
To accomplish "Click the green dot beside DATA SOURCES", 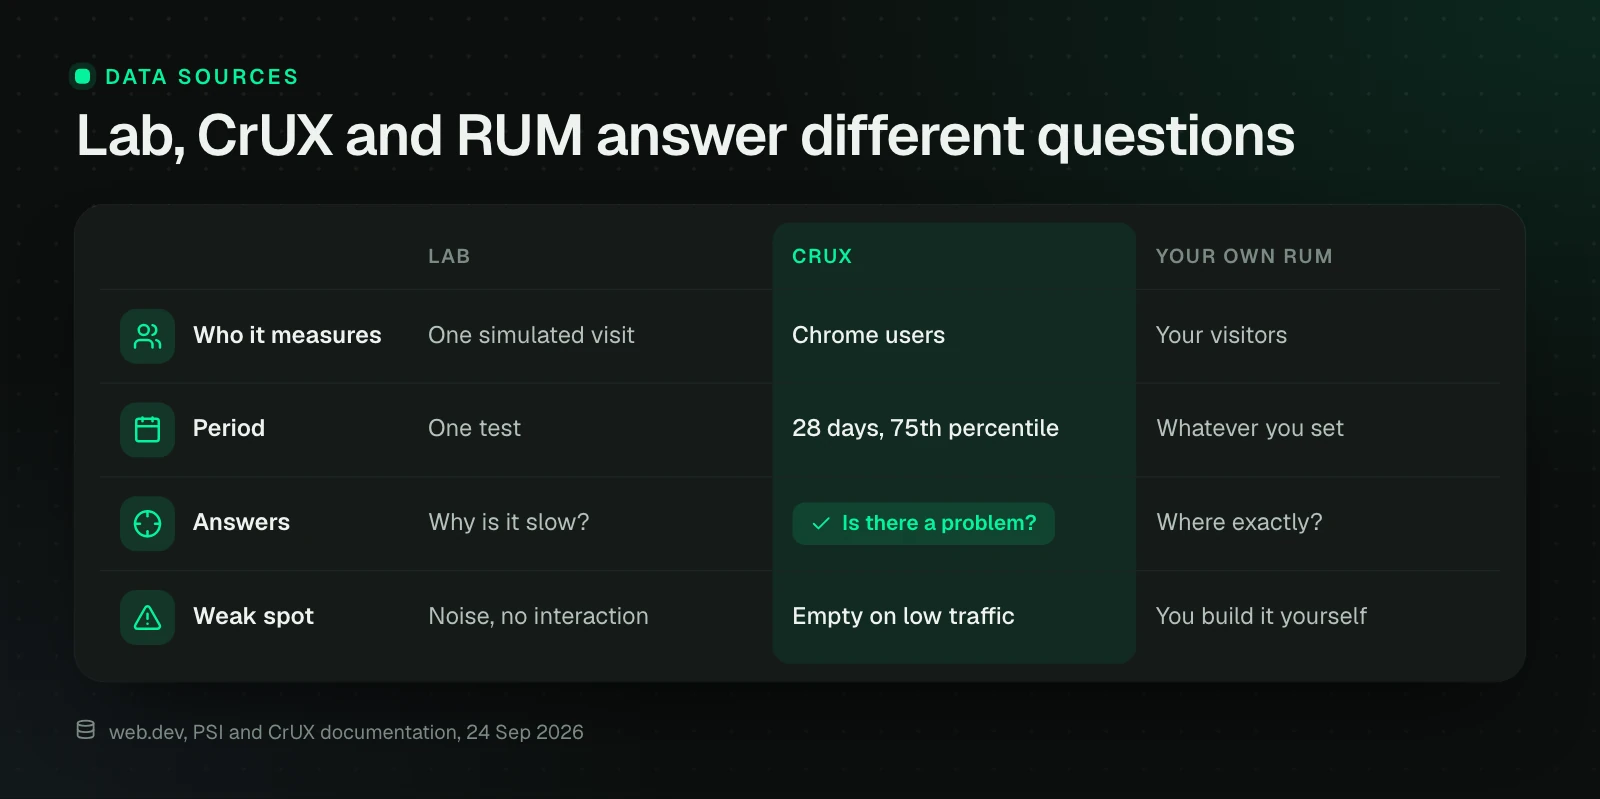I will (83, 76).
